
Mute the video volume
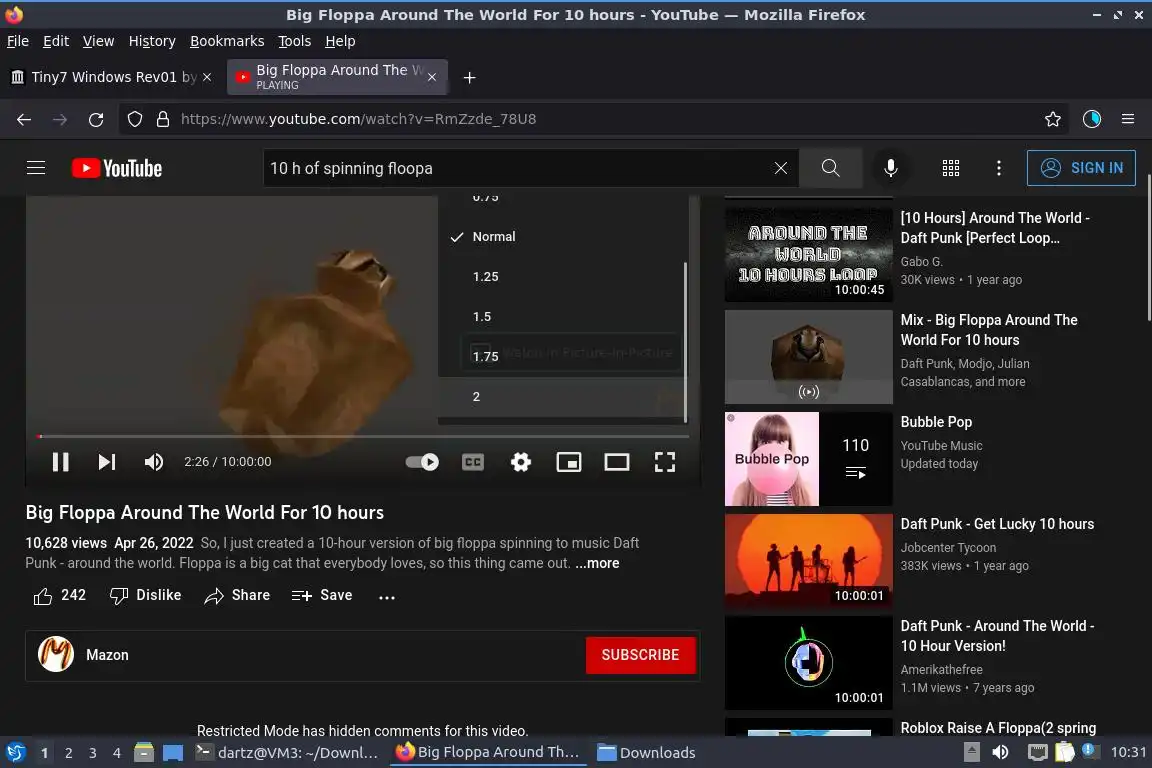click(154, 462)
